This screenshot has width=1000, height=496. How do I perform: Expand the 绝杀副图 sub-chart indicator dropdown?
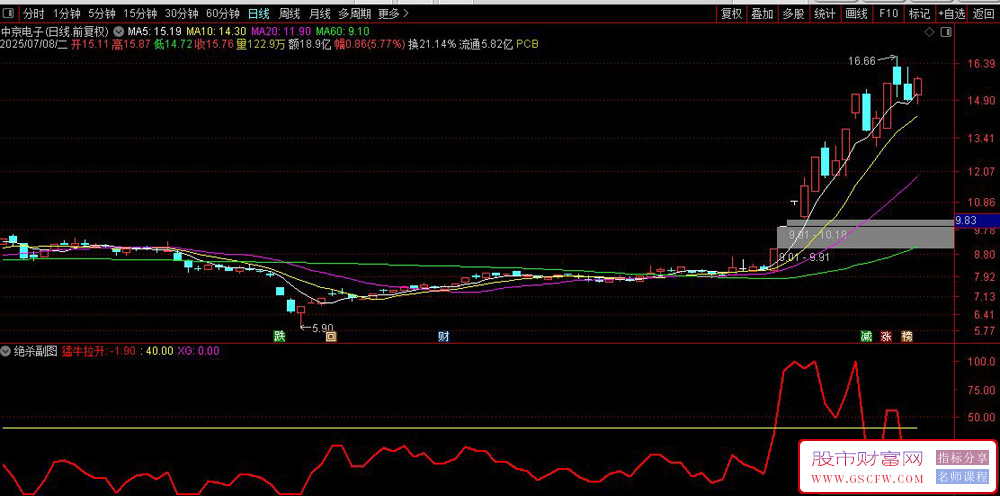pos(6,351)
